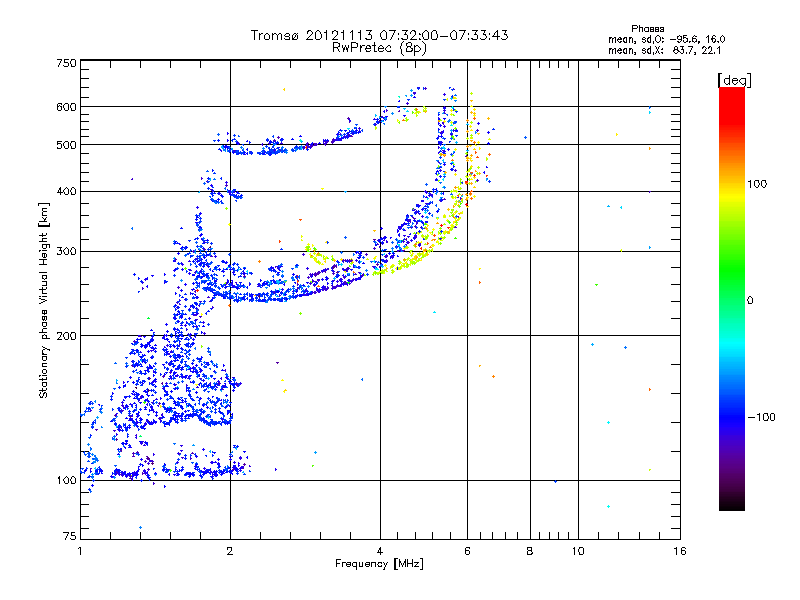Click the x-axis tick label '2'

click(x=230, y=551)
